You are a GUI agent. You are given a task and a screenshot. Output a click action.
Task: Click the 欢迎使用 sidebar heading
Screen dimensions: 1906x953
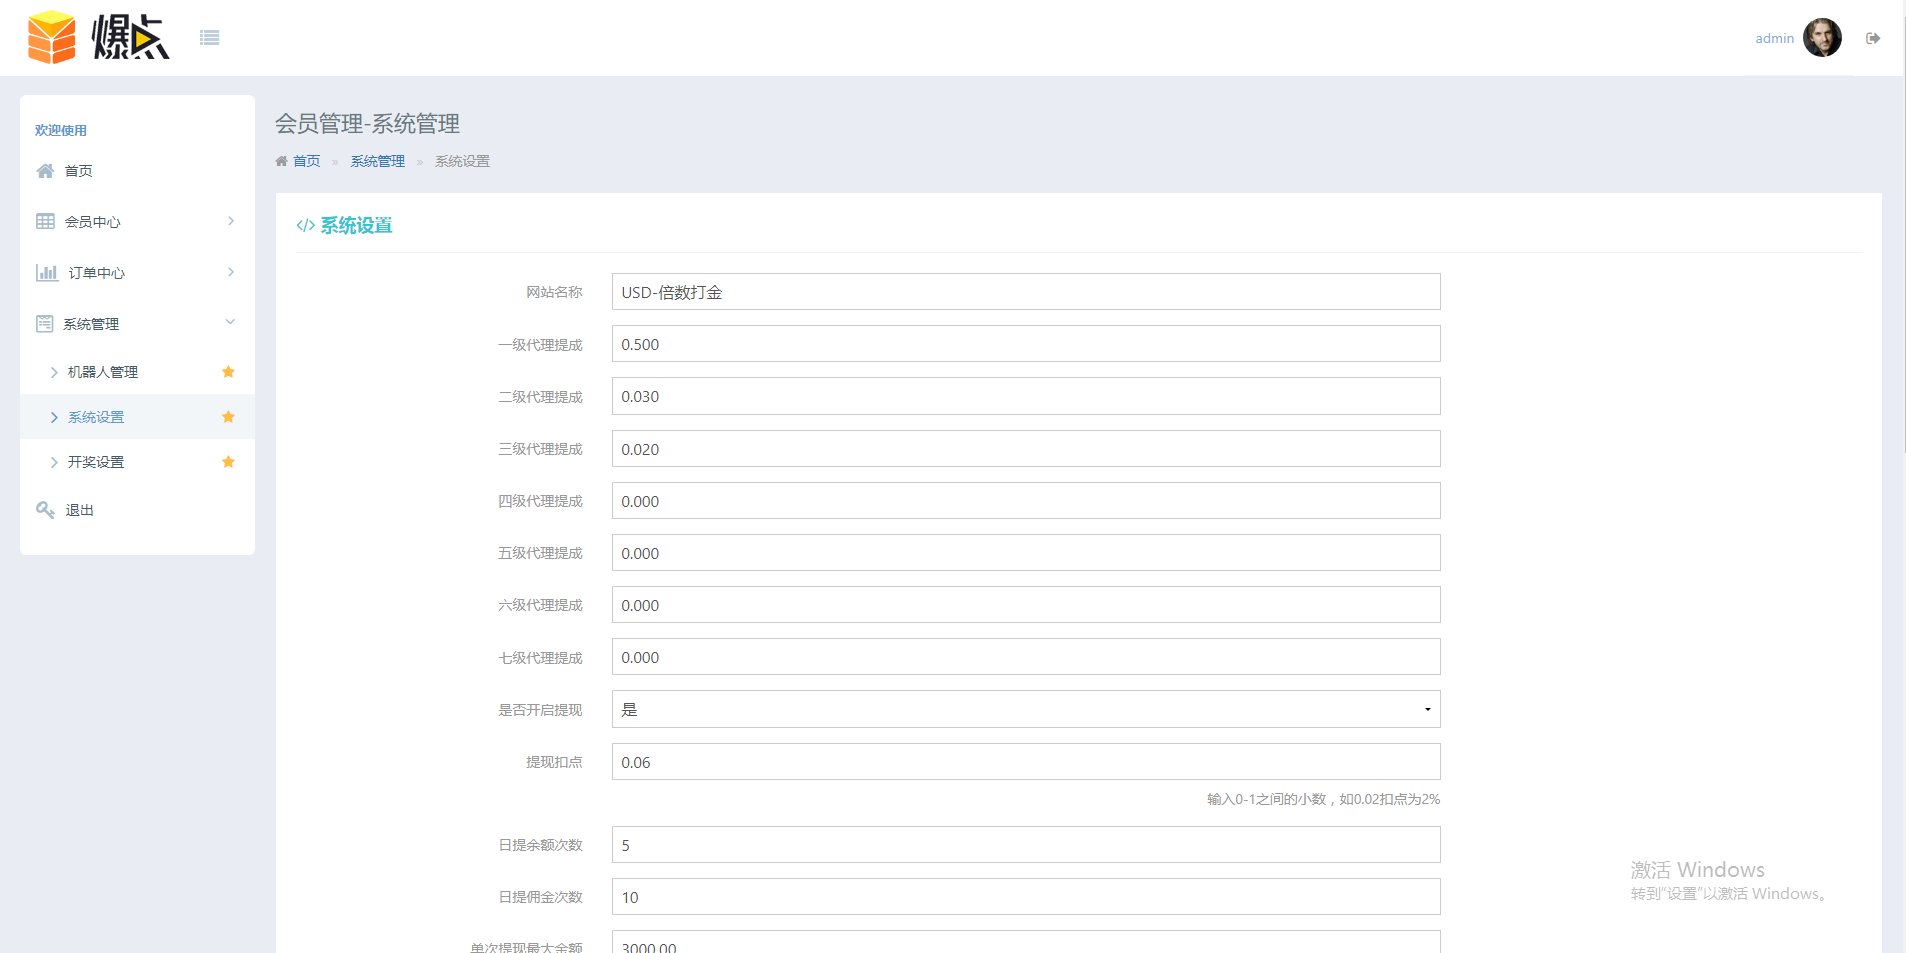click(x=61, y=130)
